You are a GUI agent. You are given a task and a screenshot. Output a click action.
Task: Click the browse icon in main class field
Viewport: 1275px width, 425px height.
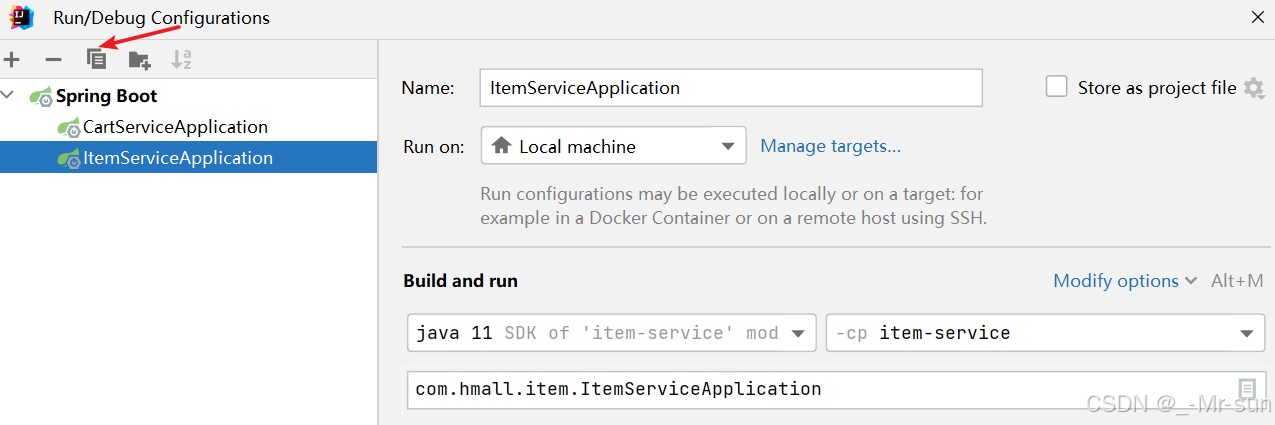pos(1247,389)
